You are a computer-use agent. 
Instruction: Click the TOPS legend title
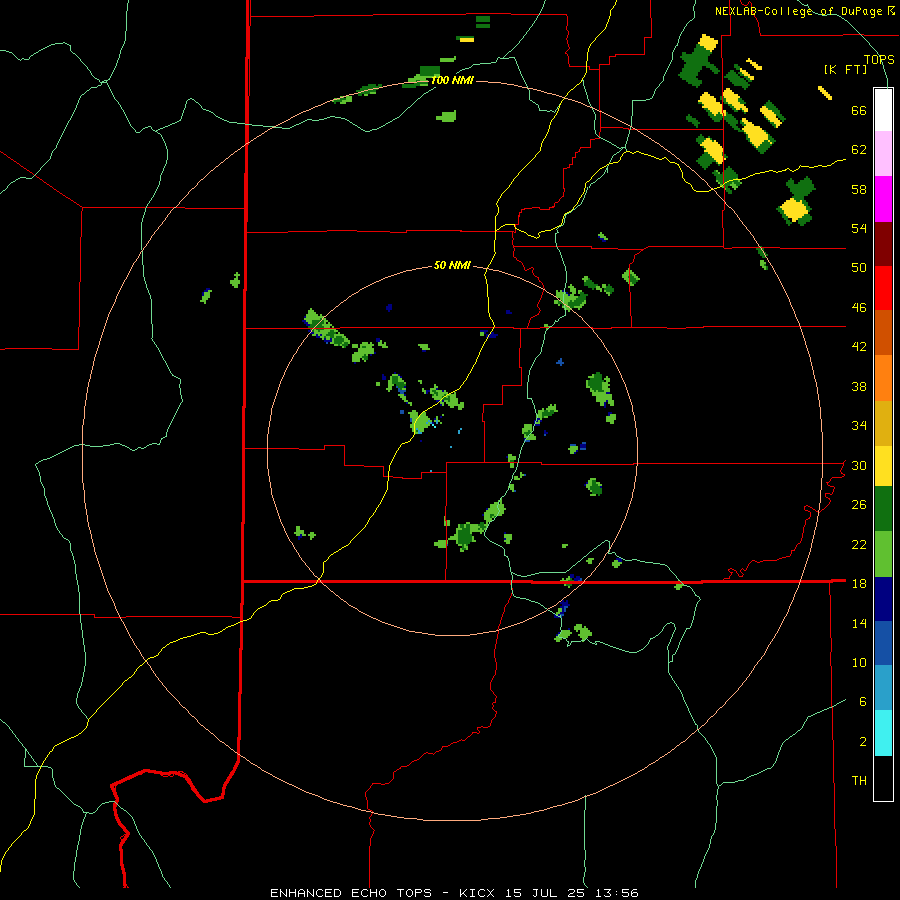(x=879, y=59)
